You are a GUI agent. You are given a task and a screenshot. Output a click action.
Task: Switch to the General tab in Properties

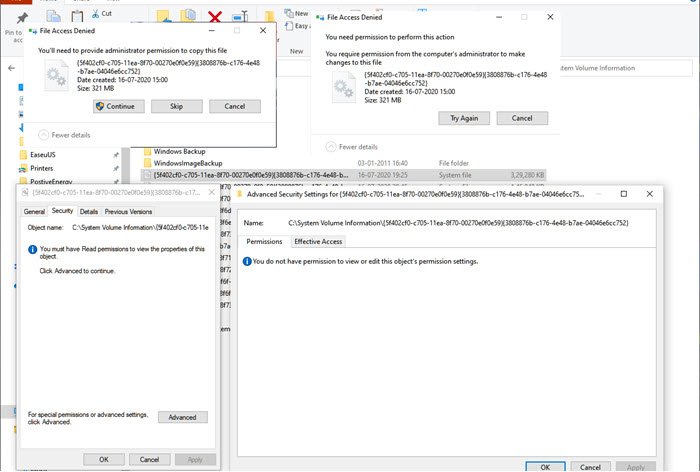(x=34, y=212)
